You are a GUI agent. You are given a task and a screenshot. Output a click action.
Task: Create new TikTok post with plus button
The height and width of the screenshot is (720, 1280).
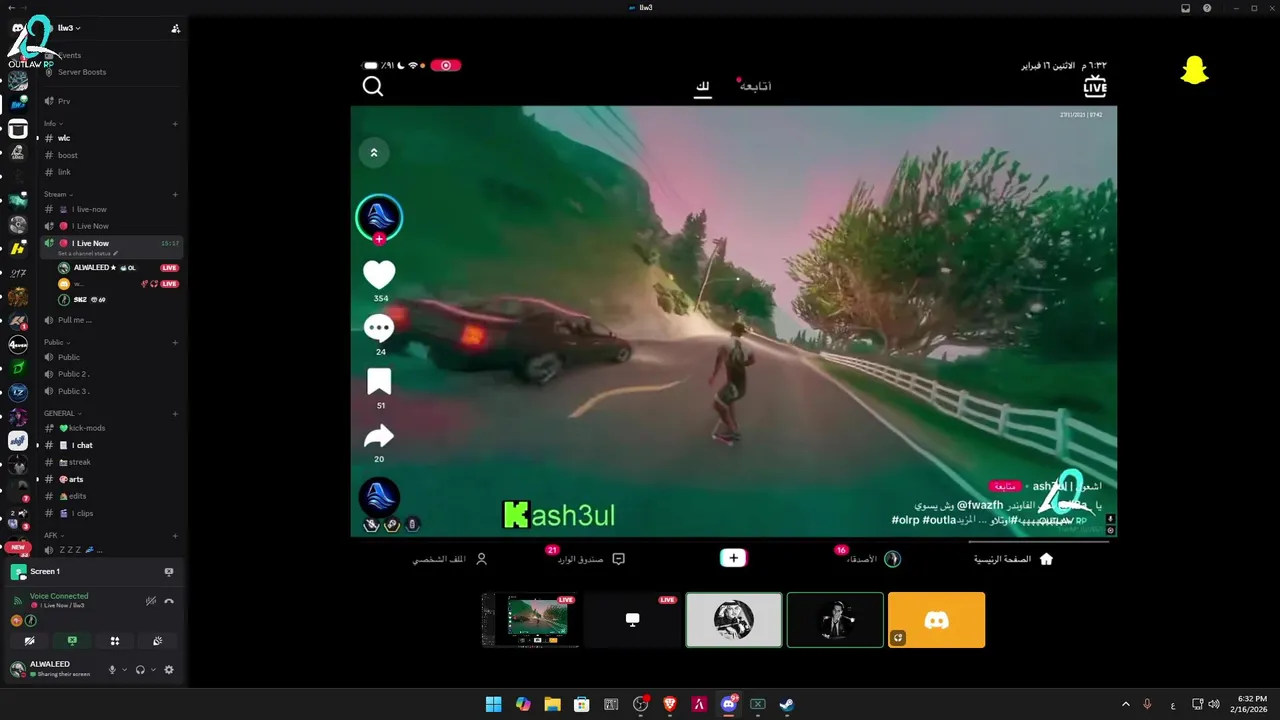pos(733,559)
